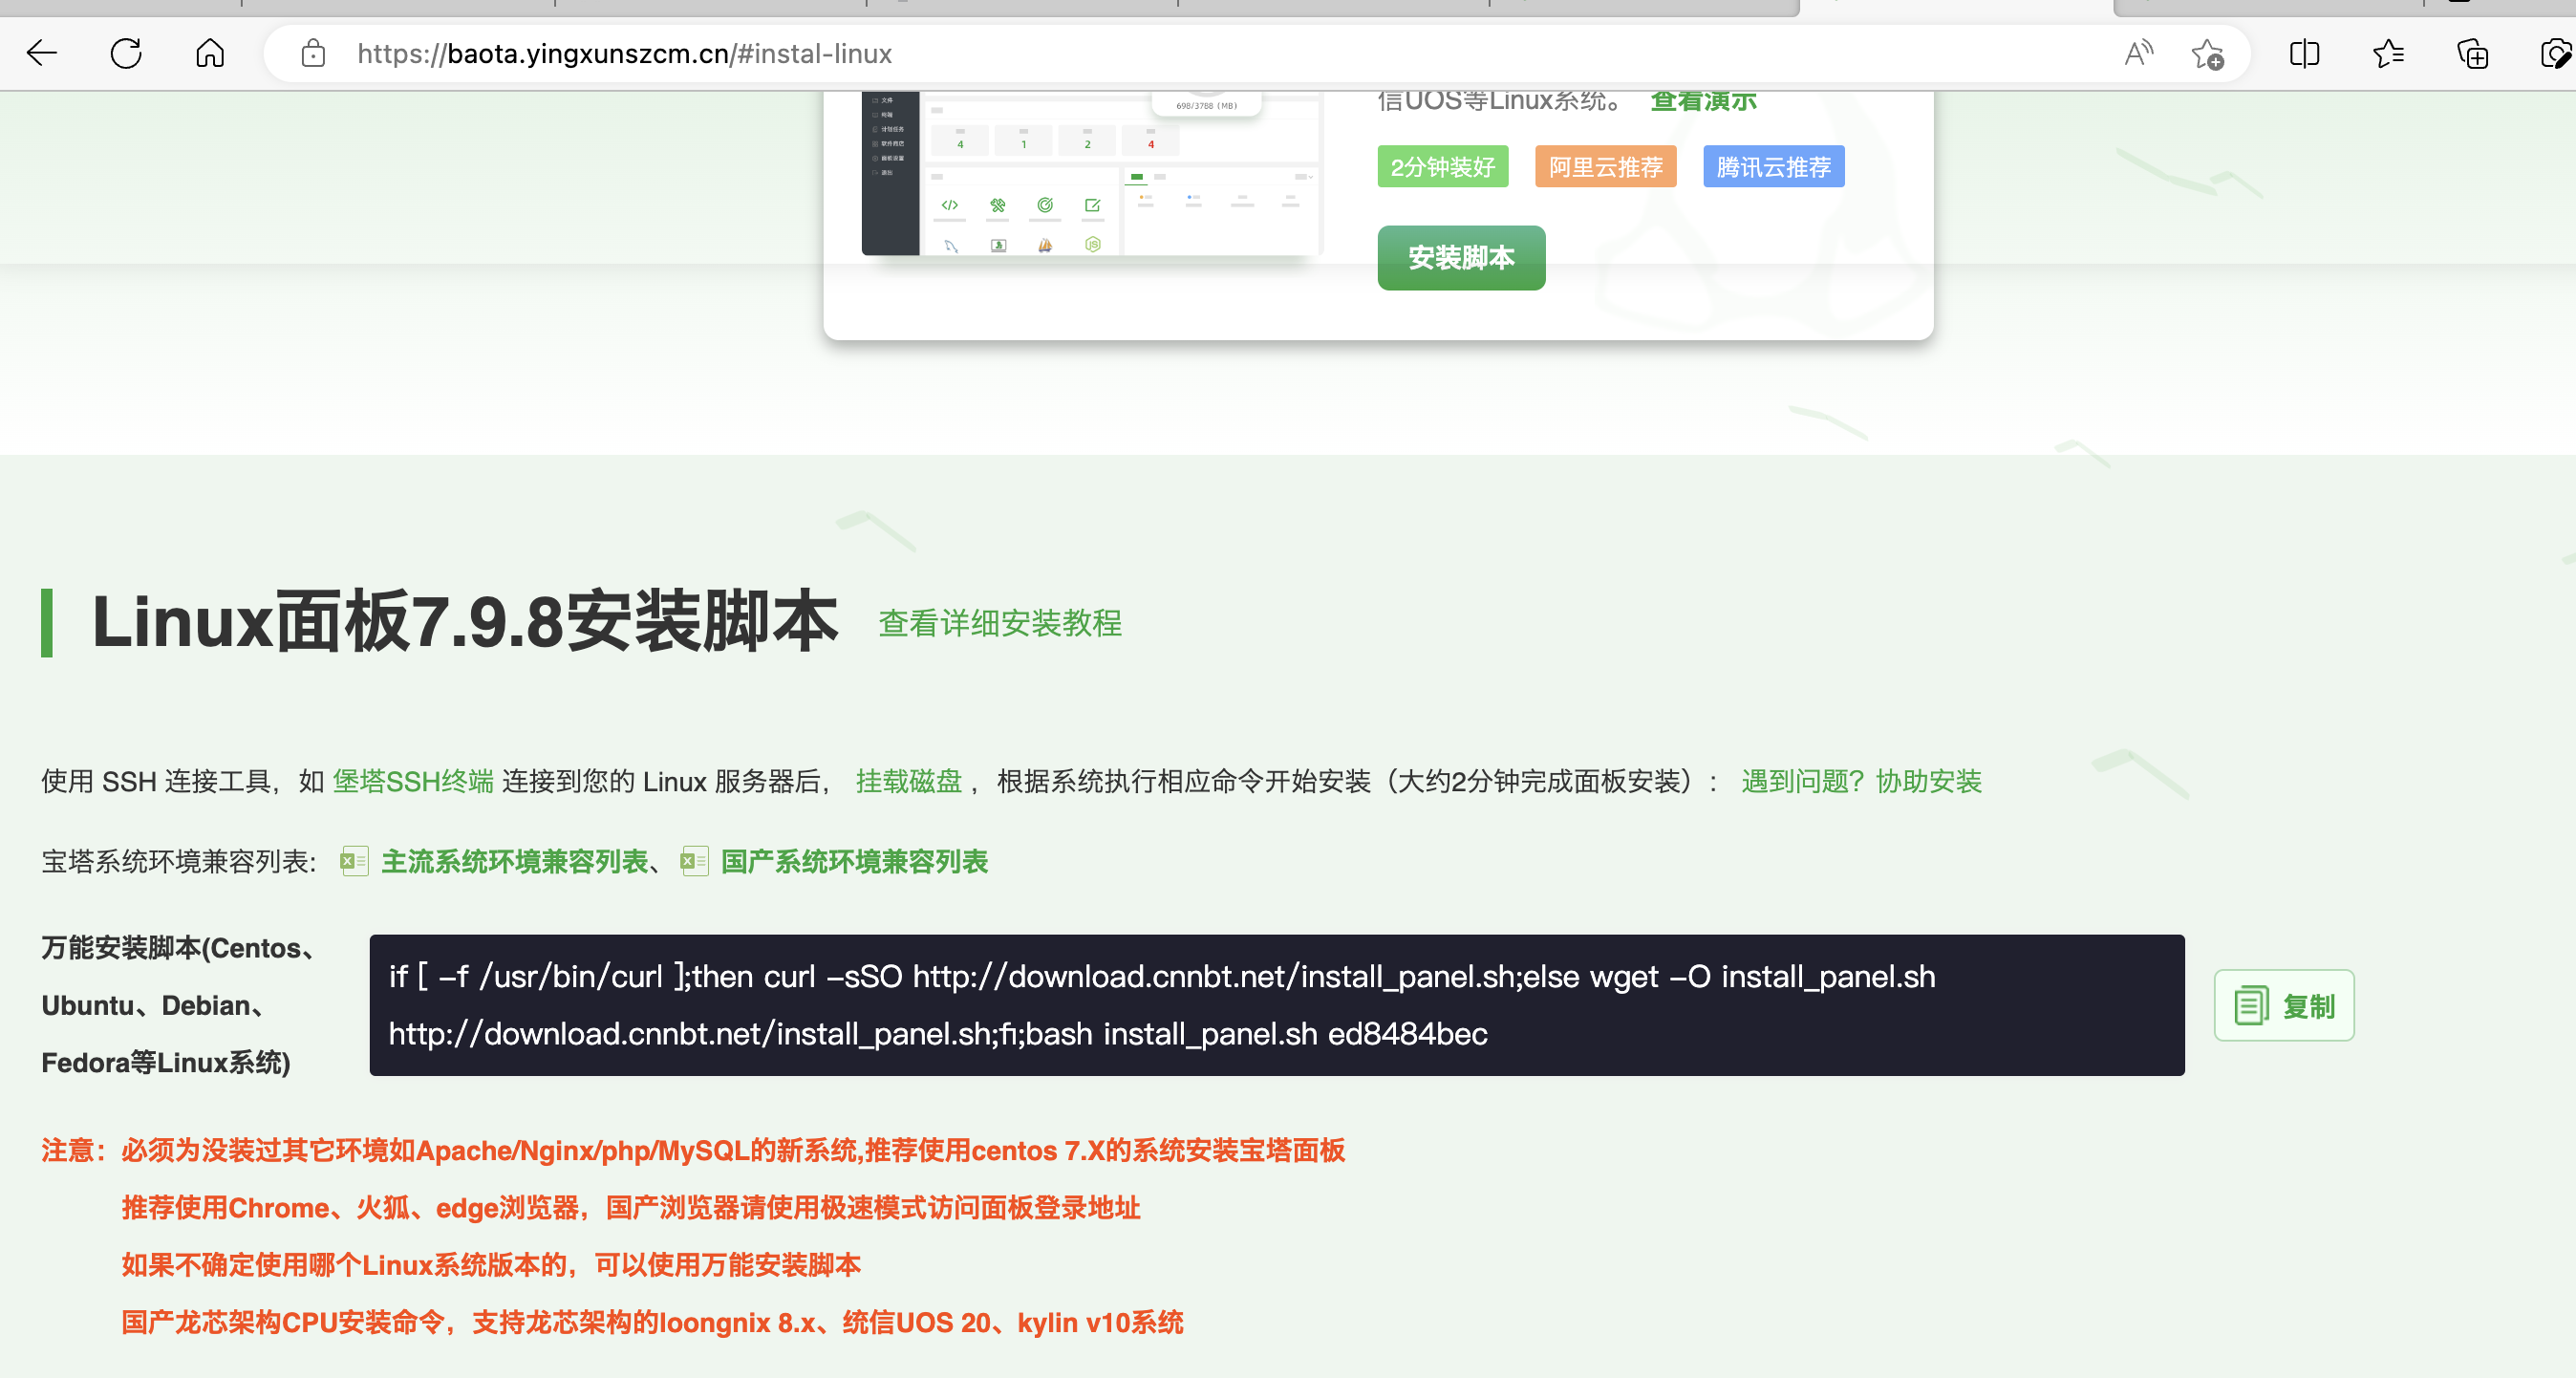Click the blue 腾讯云推荐 tag
Image resolution: width=2576 pixels, height=1378 pixels.
[1773, 166]
